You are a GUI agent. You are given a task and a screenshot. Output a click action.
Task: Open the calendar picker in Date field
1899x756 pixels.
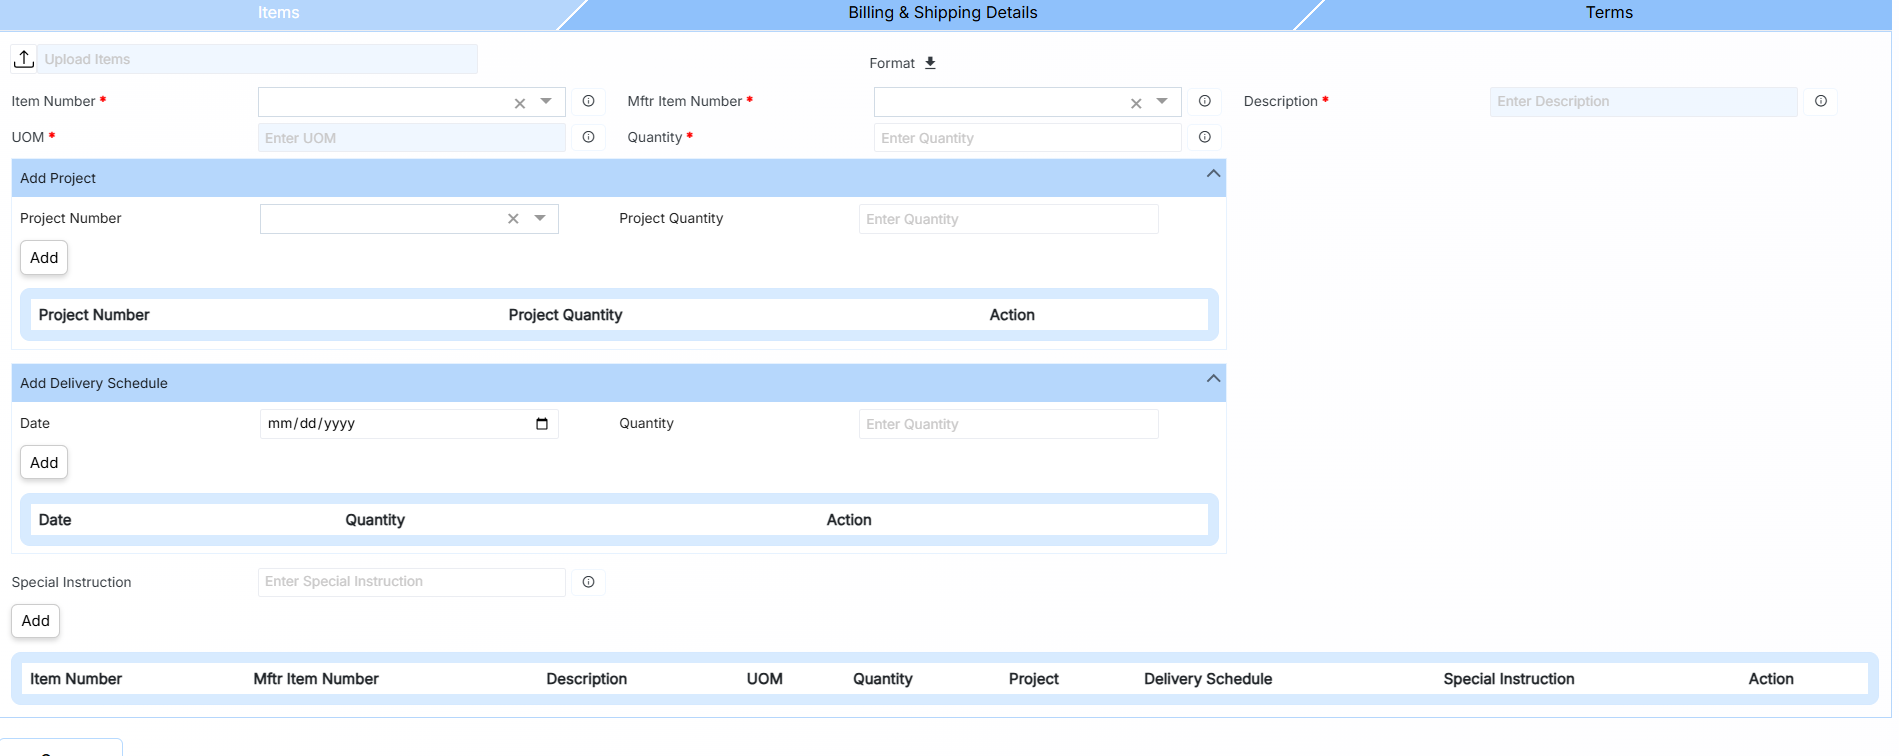pos(542,424)
